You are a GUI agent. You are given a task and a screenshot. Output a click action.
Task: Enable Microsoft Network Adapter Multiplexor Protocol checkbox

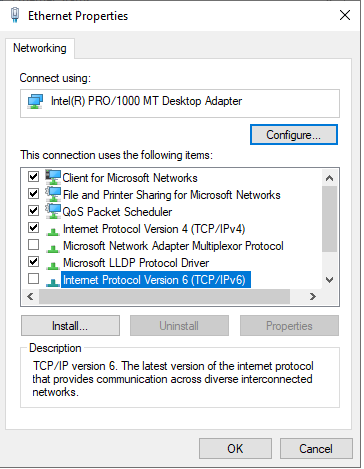coord(33,244)
